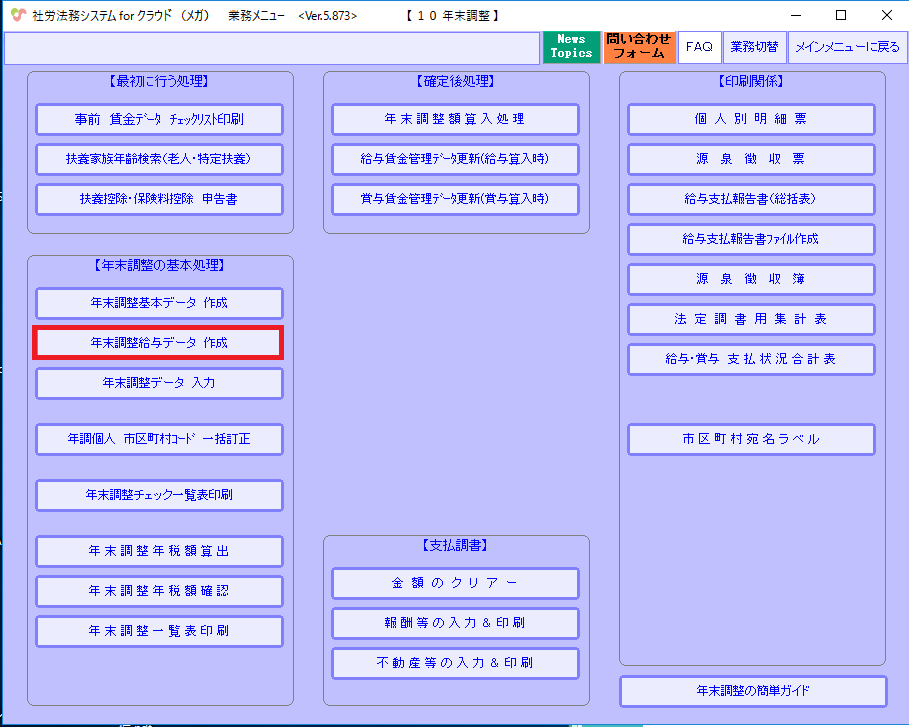The width and height of the screenshot is (909, 727).
Task: Maximize the 業務メニュー window
Action: point(841,16)
